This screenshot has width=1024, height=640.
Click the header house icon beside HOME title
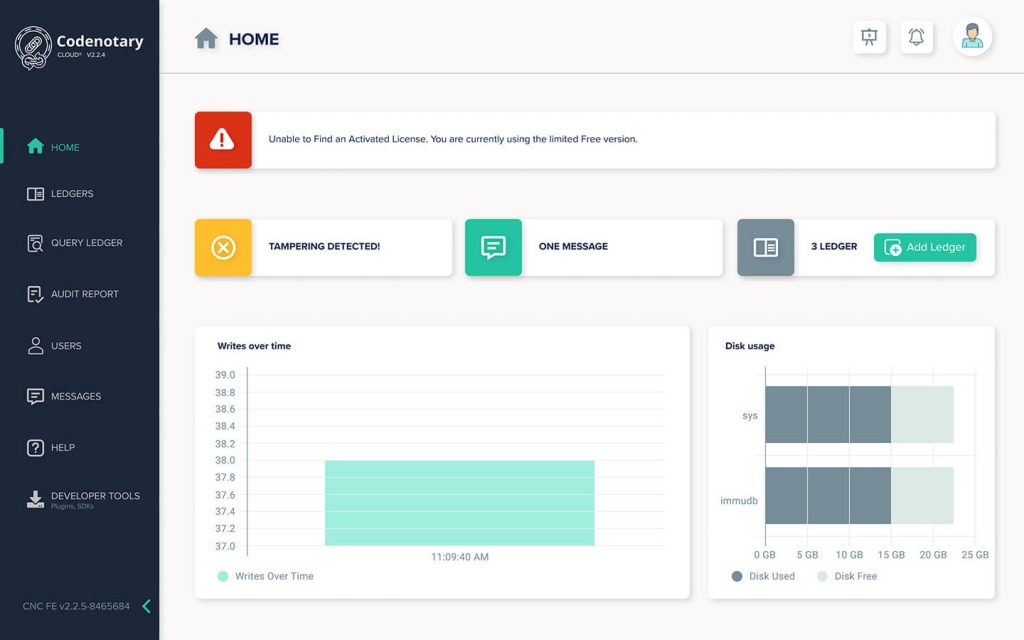coord(206,39)
